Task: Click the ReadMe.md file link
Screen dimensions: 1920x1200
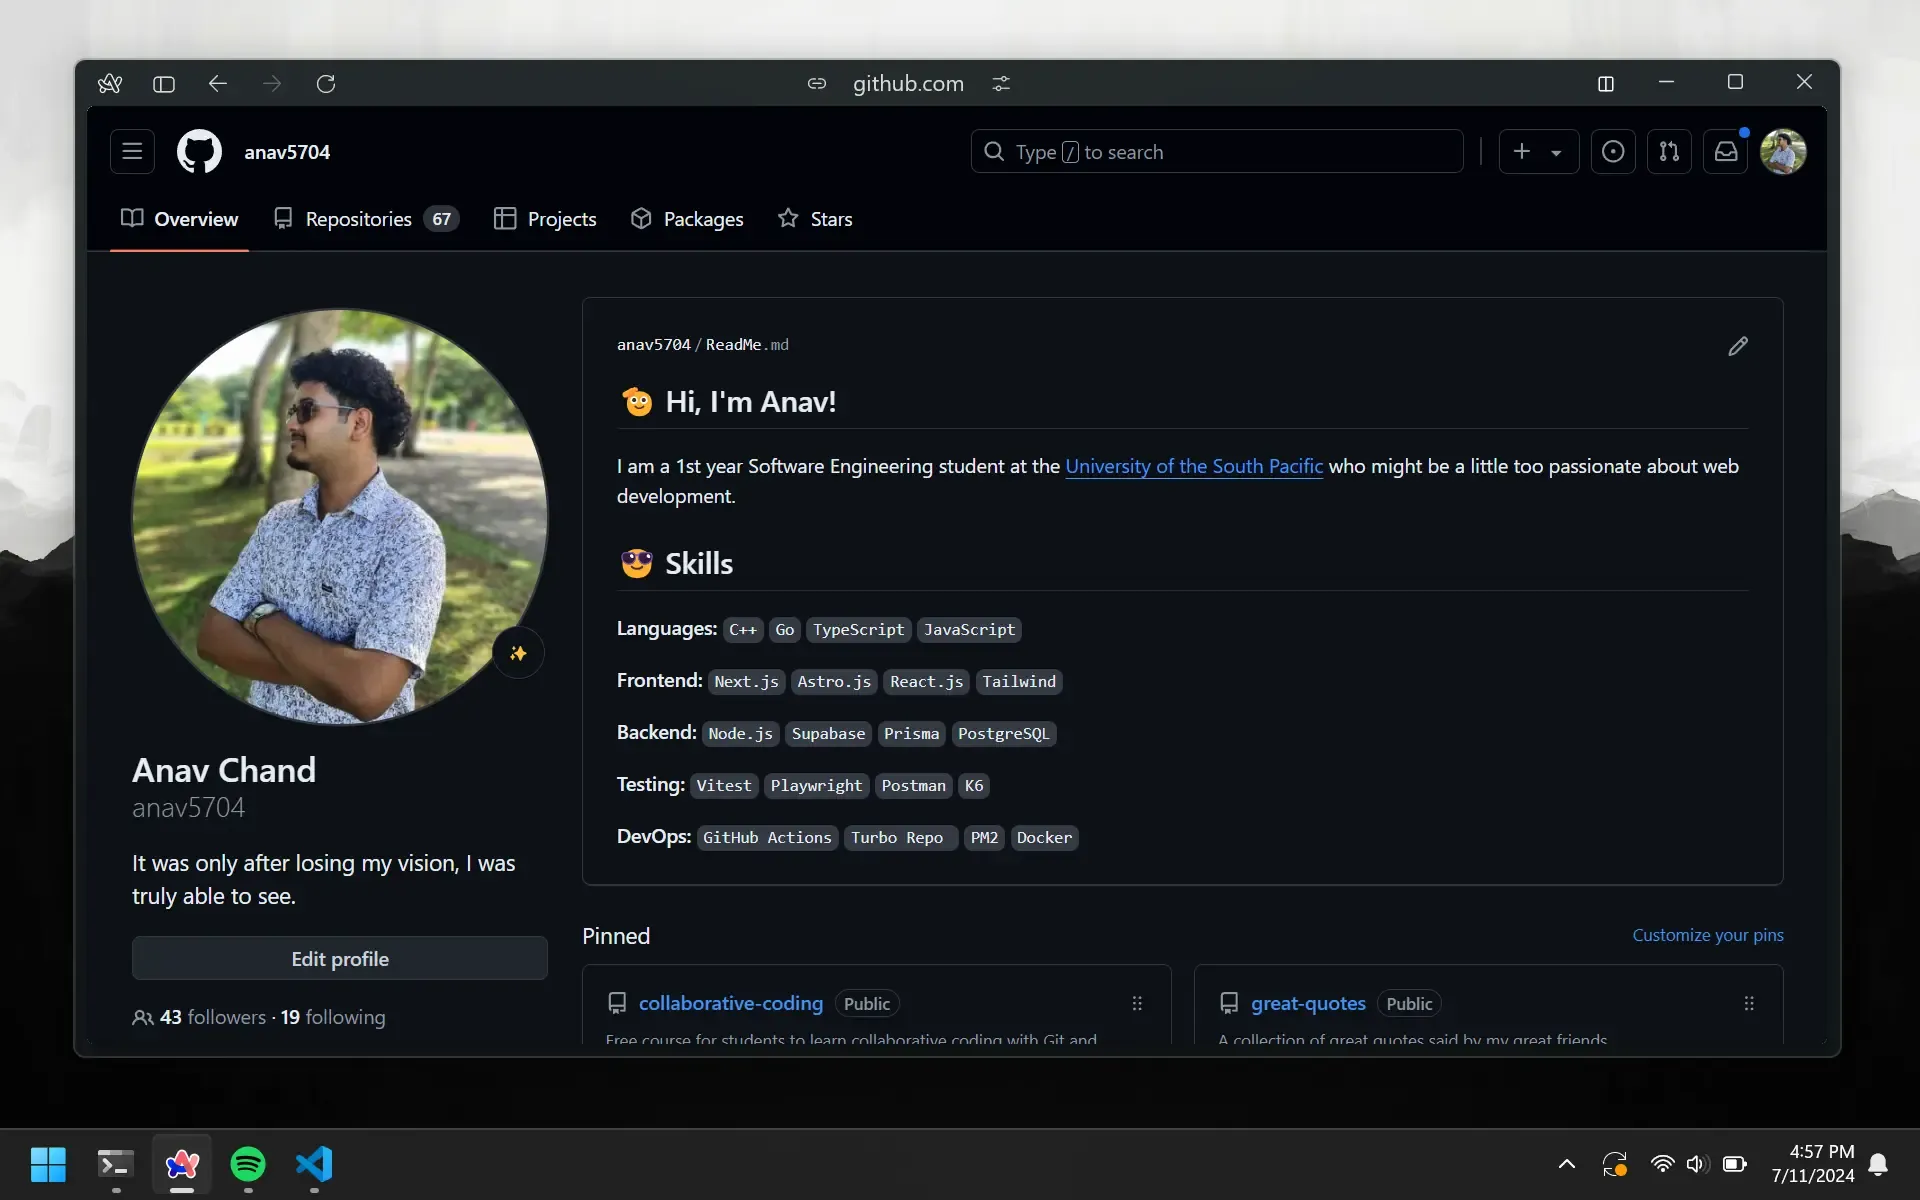Action: [x=747, y=345]
